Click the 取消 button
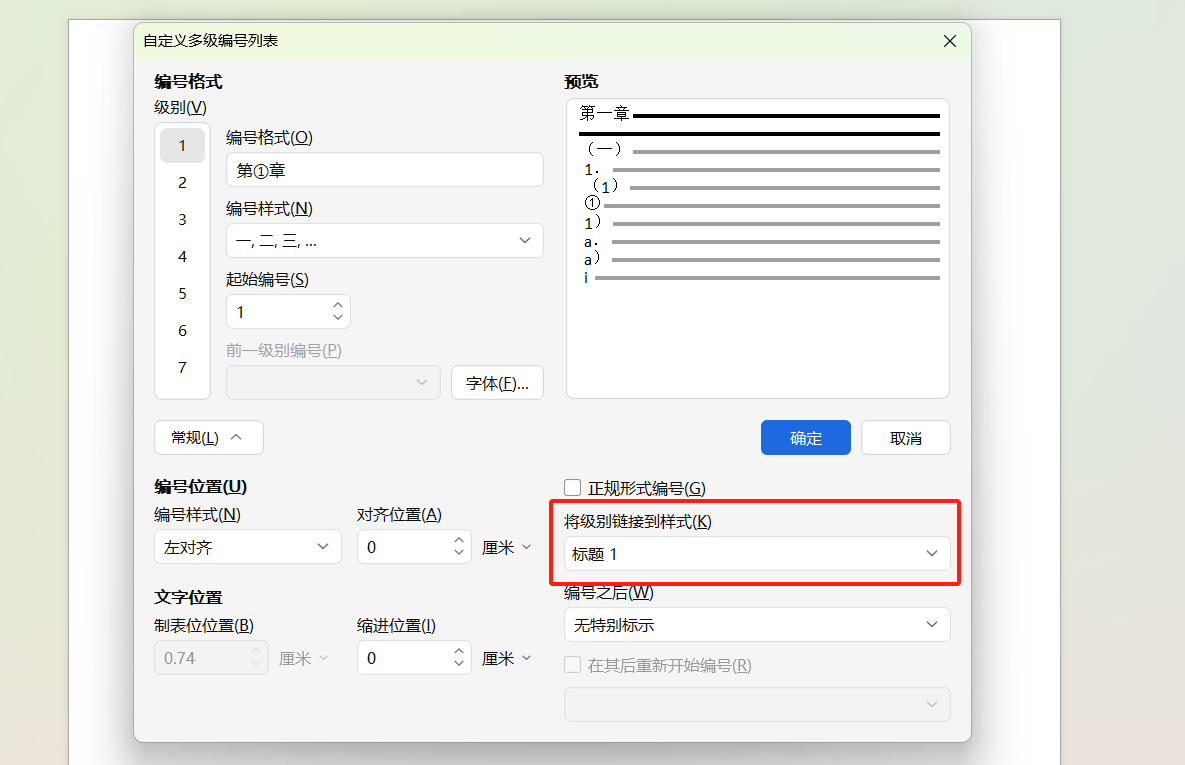 pos(905,437)
